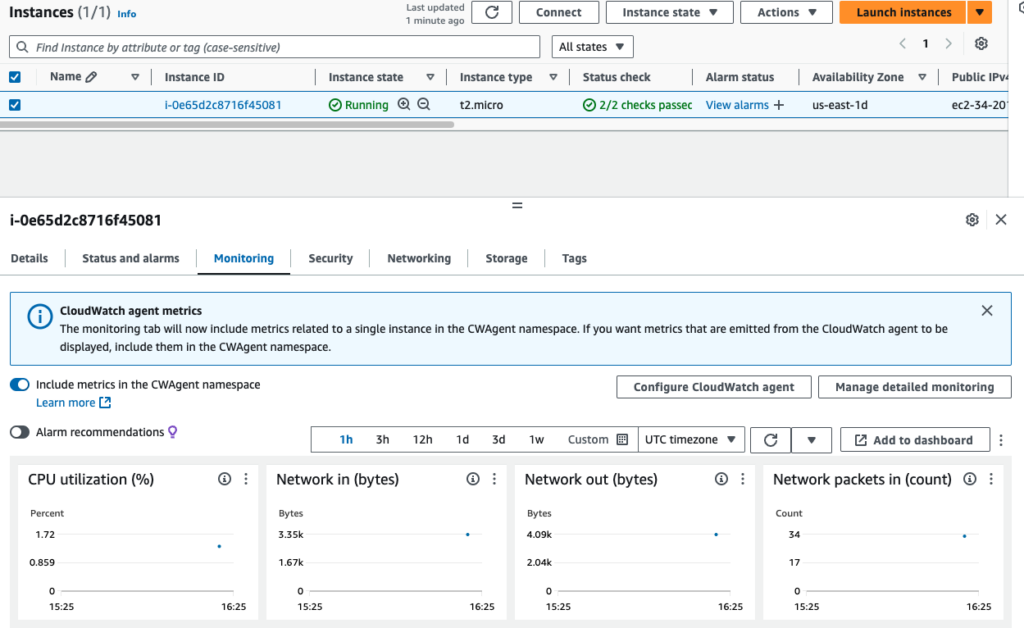Click the Launch instances button
Image resolution: width=1024 pixels, height=628 pixels.
pyautogui.click(x=904, y=12)
